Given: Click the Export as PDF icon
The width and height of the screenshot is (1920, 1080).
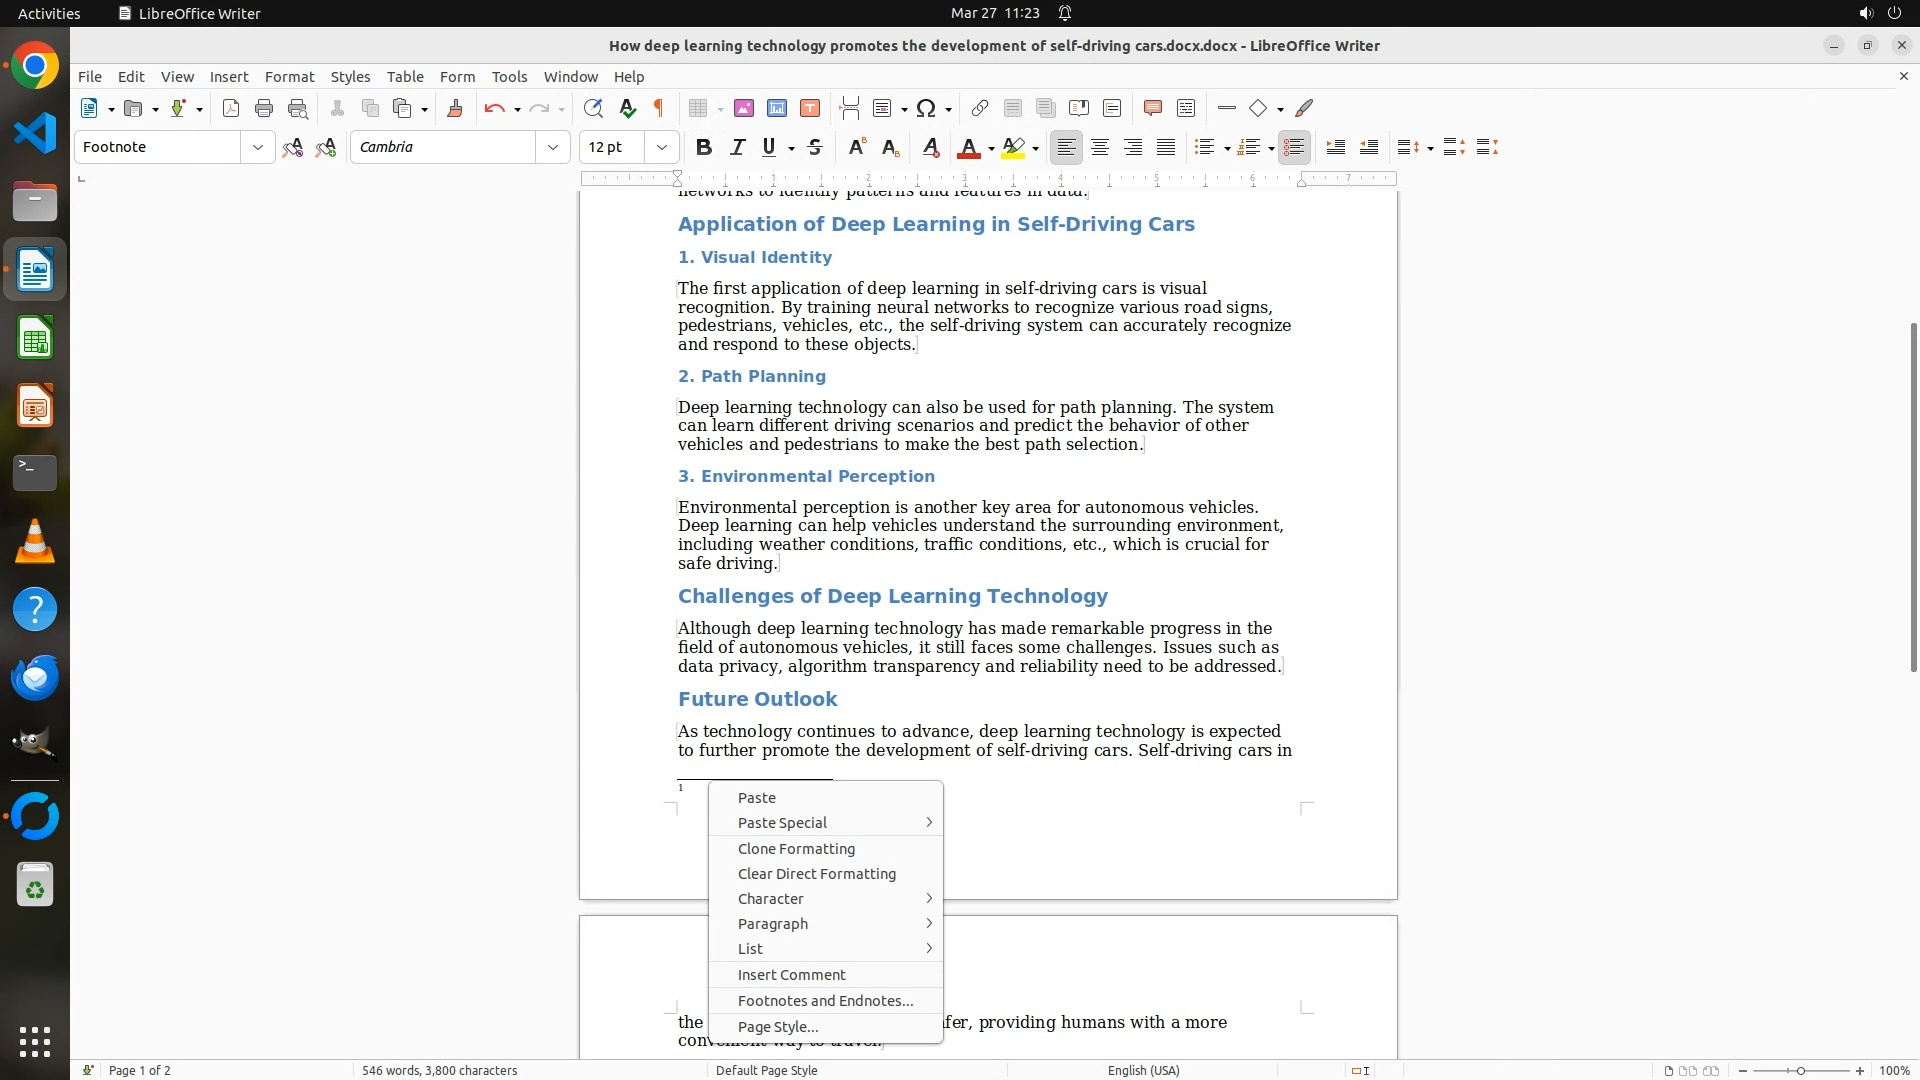Looking at the screenshot, I should point(231,109).
